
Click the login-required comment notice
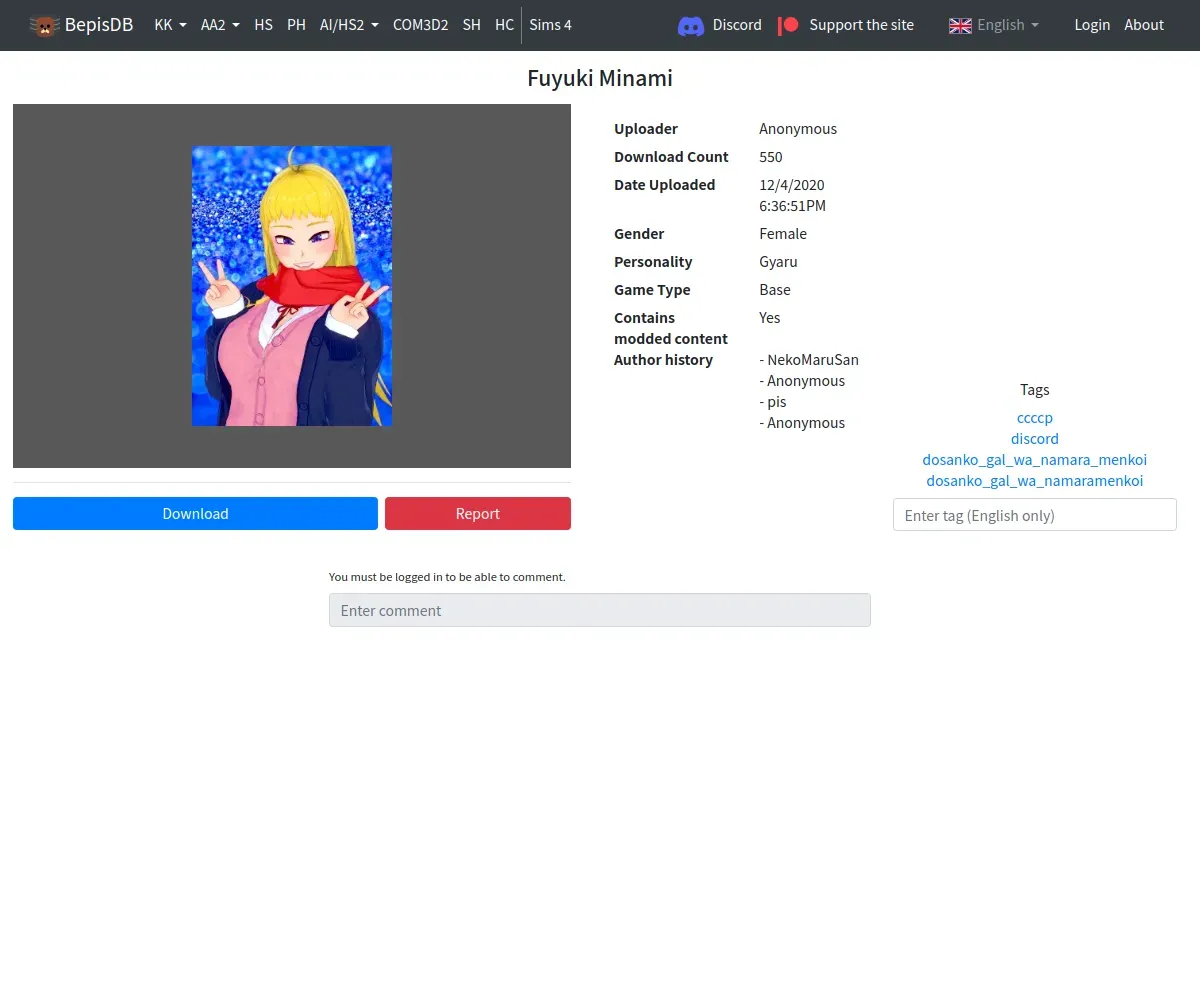point(447,577)
